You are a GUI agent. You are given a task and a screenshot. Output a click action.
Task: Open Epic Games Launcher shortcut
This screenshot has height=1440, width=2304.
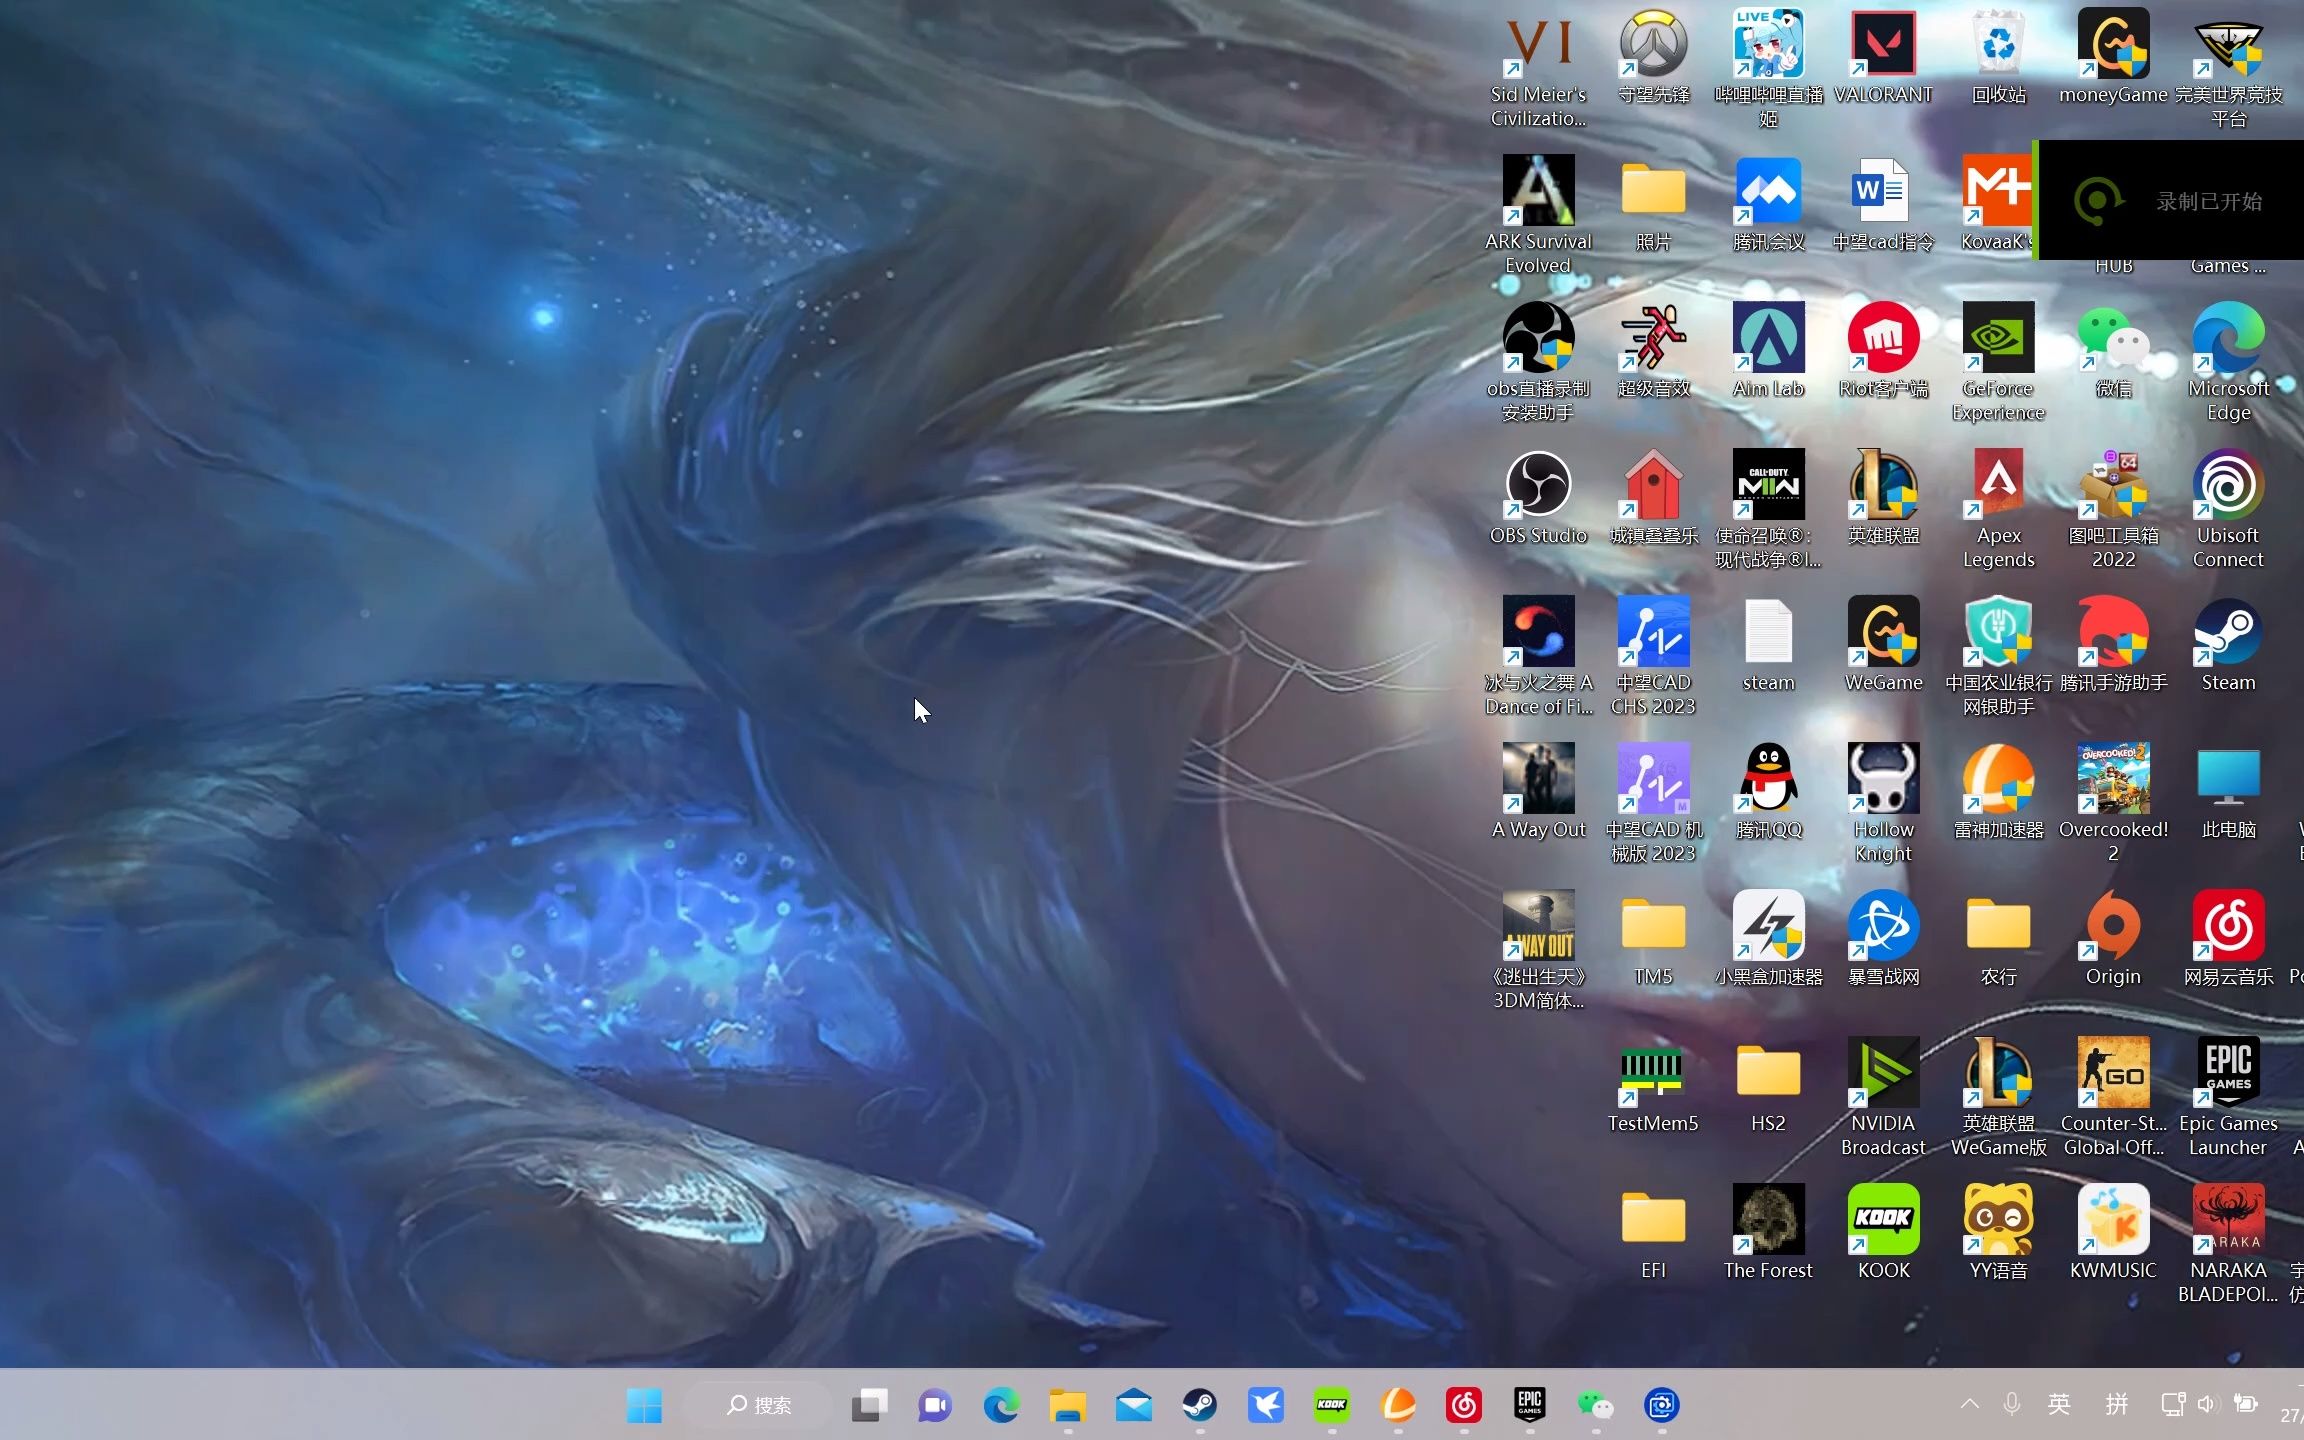tap(2228, 1070)
